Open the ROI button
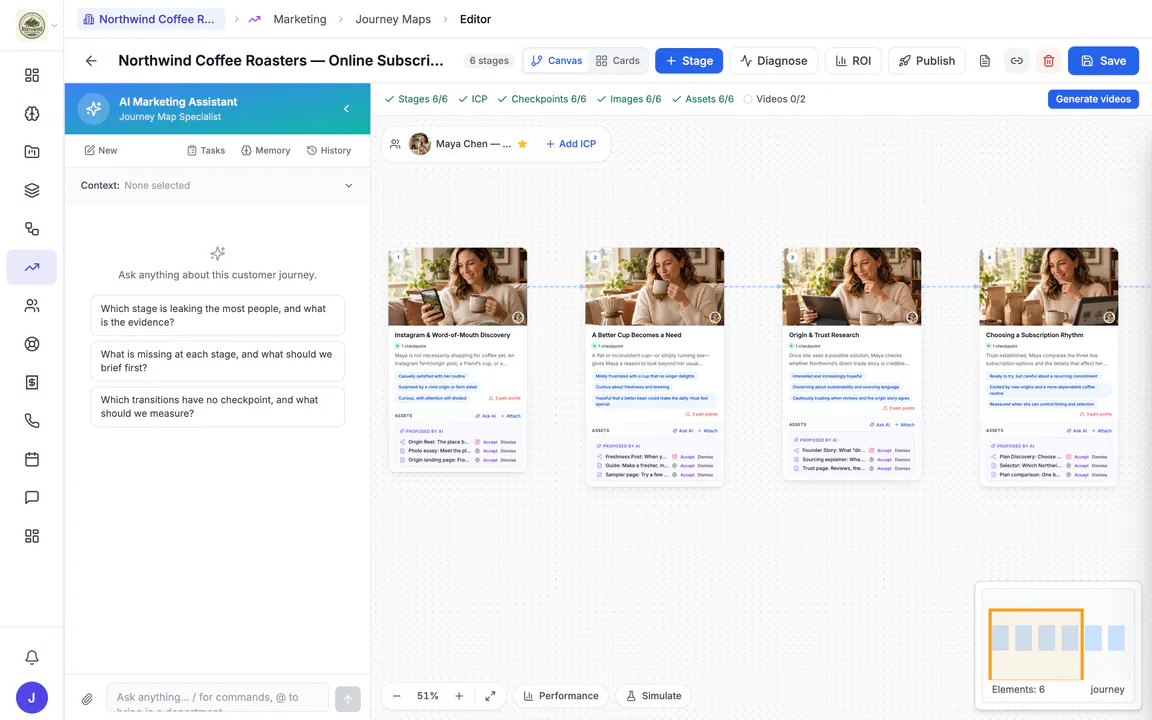 point(853,61)
